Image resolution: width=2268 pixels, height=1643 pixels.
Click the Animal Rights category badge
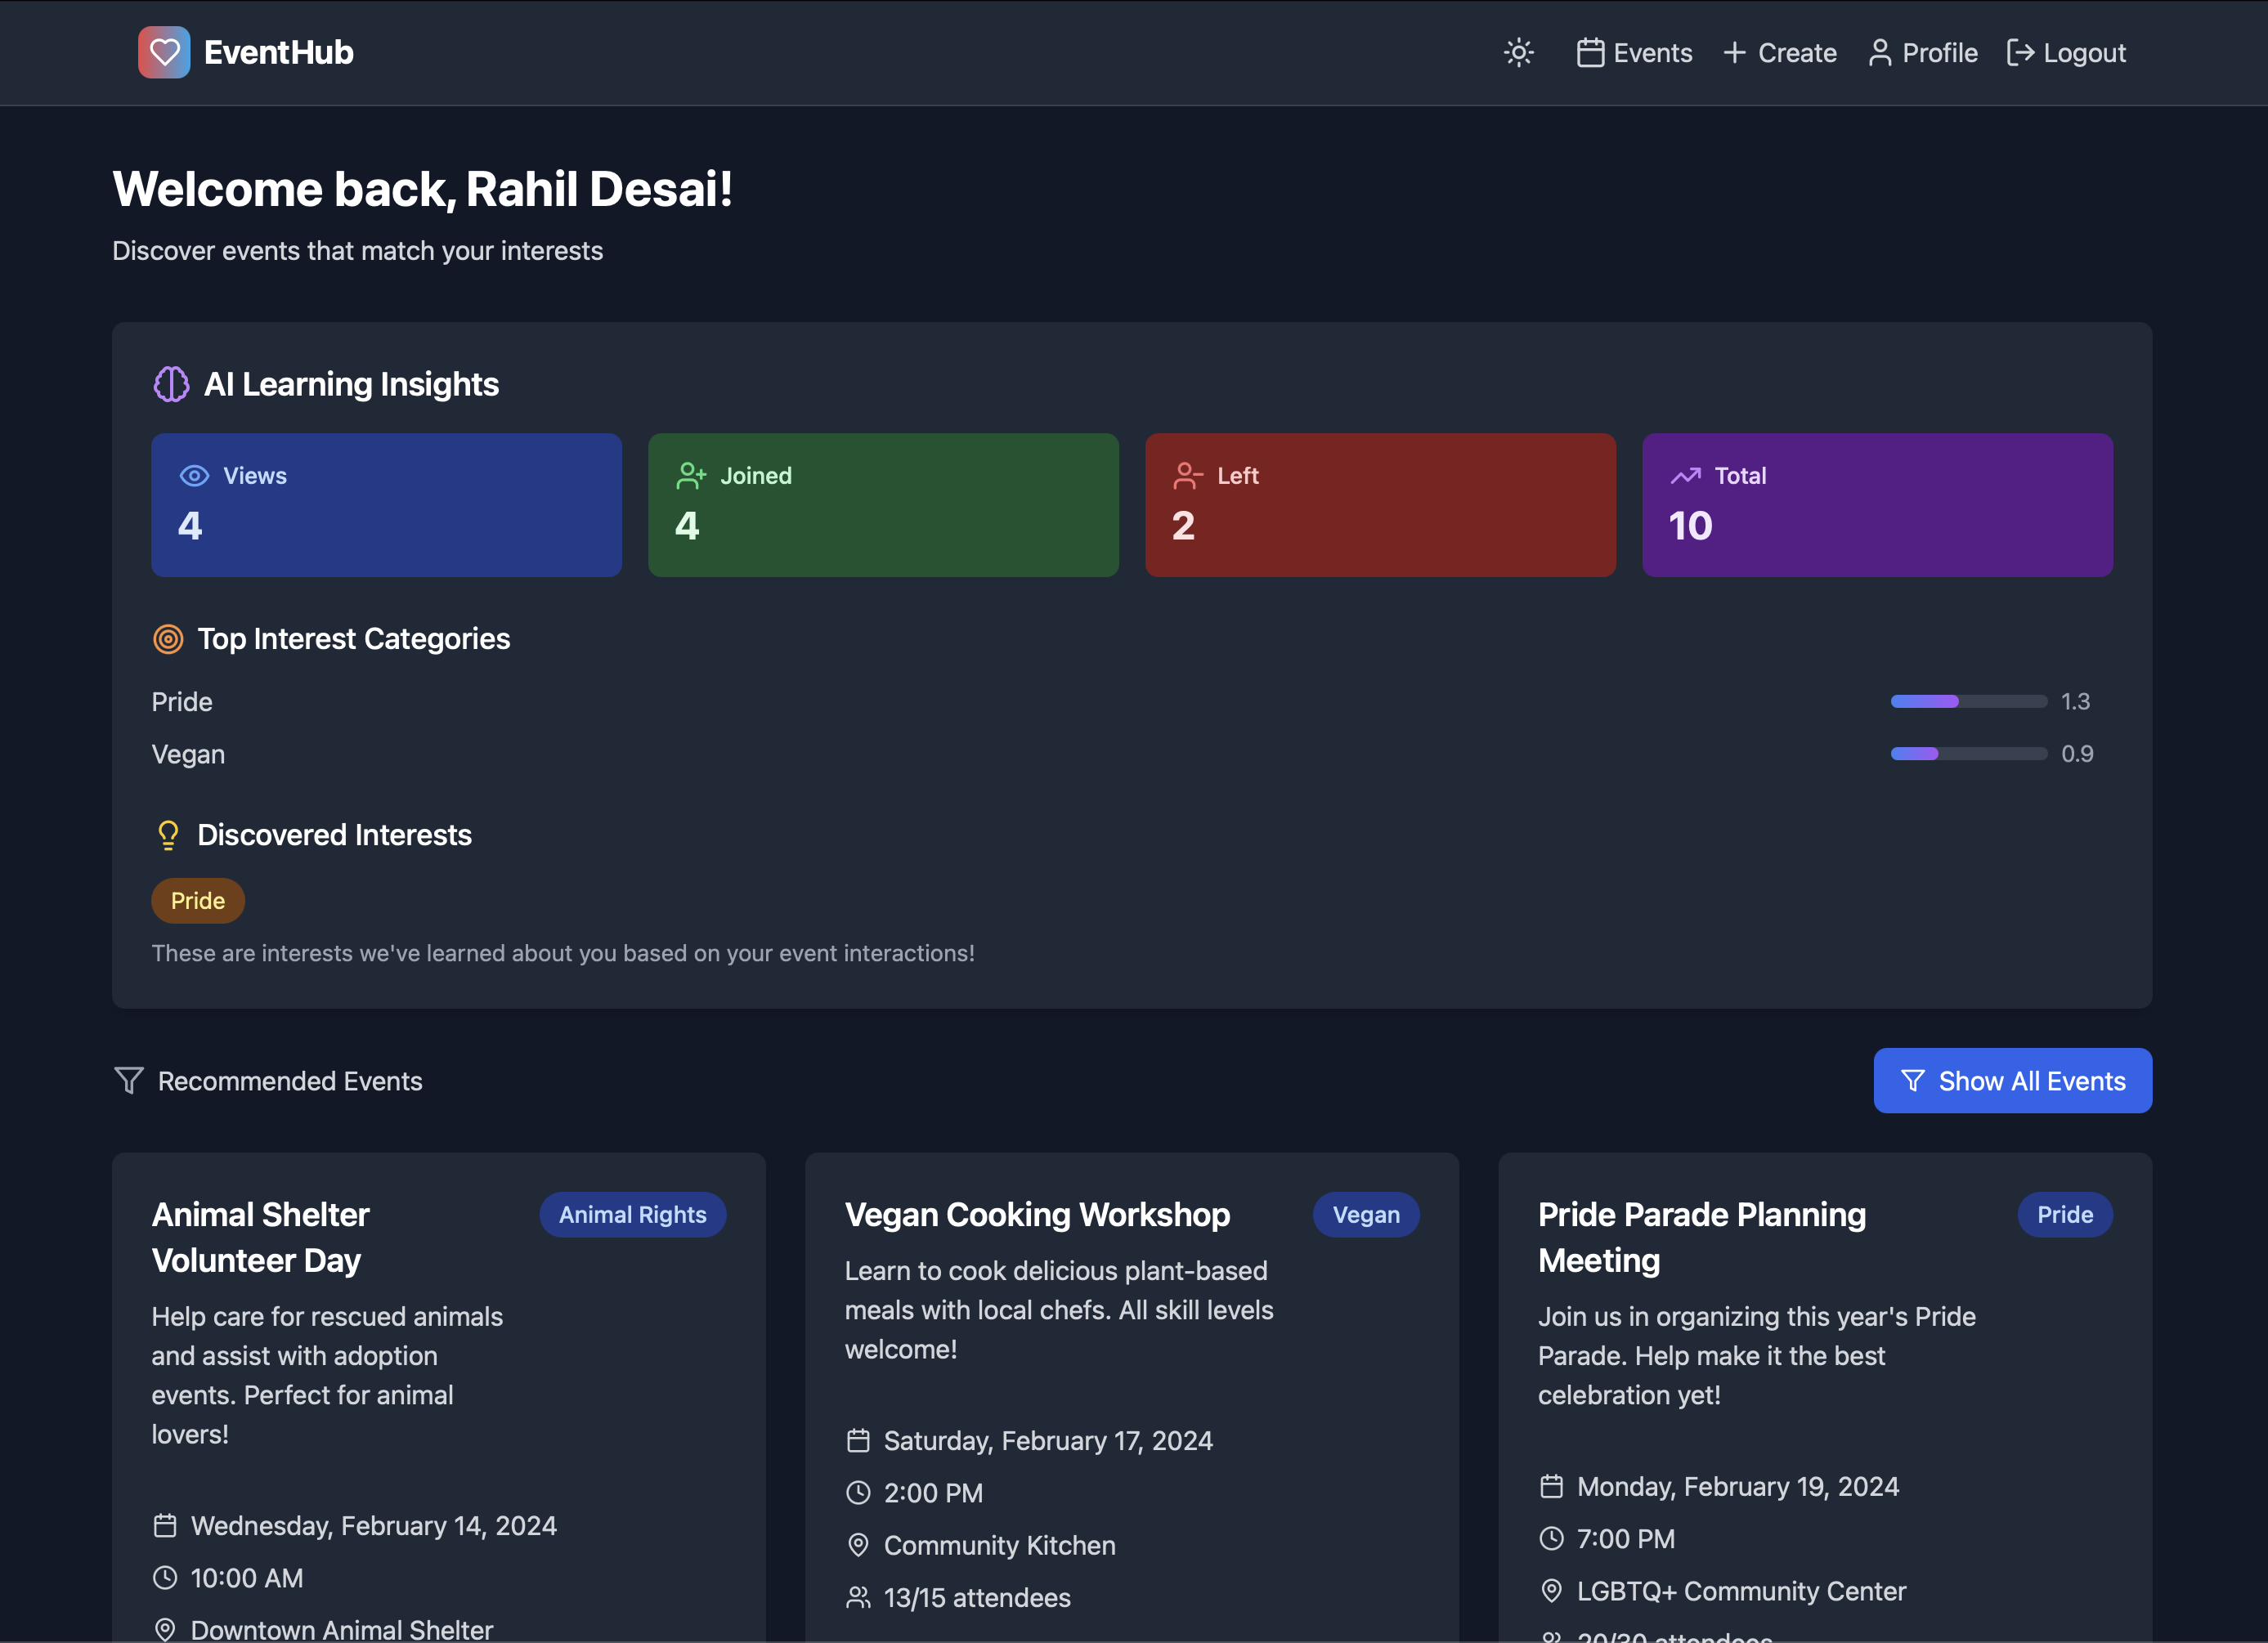tap(632, 1215)
